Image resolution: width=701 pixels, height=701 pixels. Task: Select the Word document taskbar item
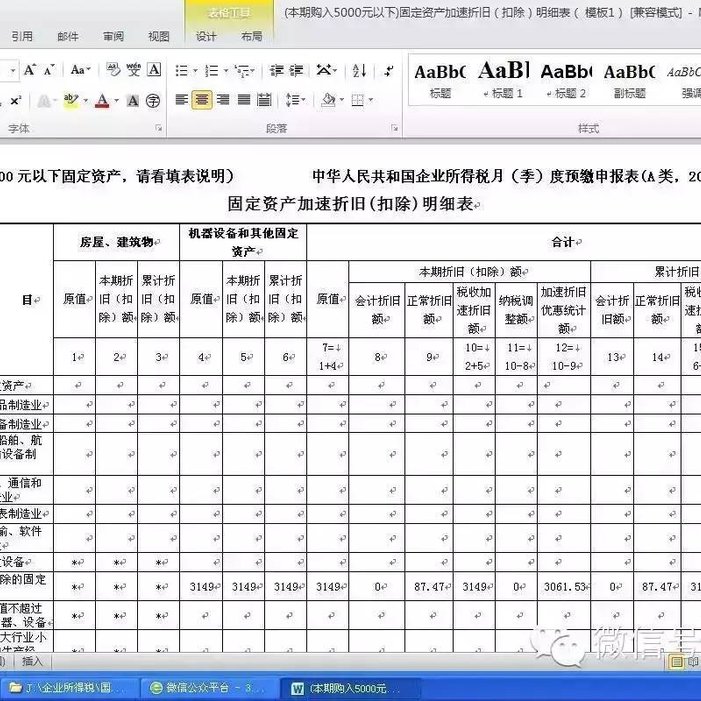click(349, 688)
